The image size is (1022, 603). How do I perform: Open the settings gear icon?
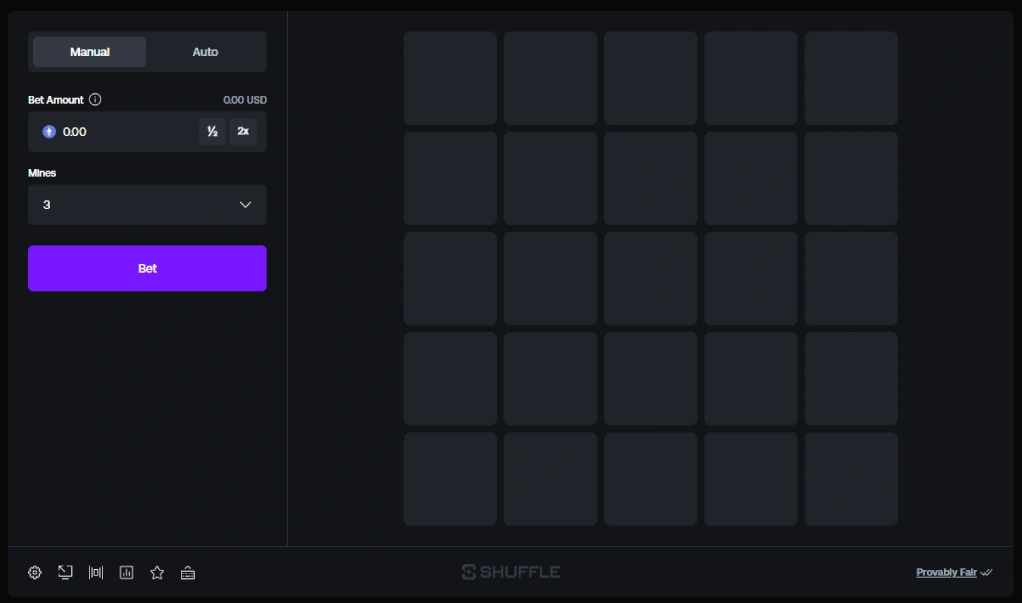tap(35, 572)
